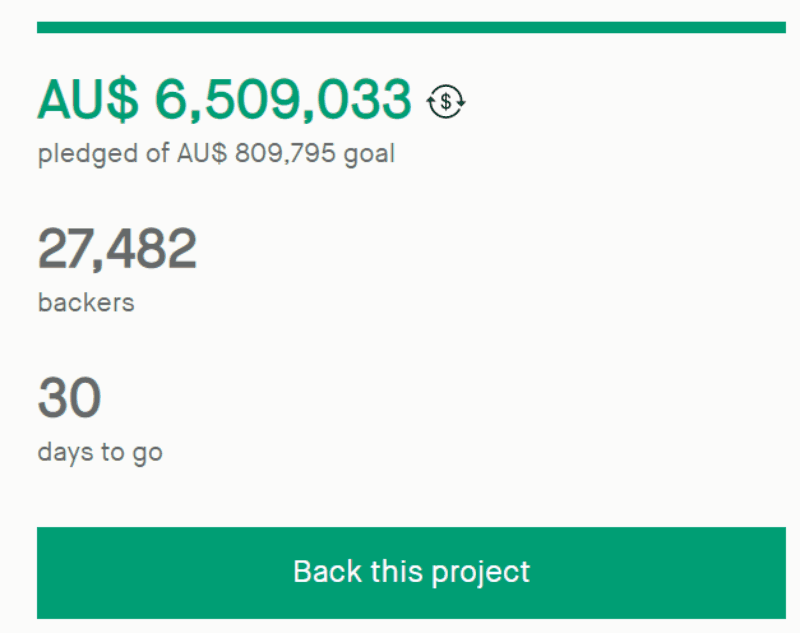
Task: Click the currency conversion icon
Action: pos(447,100)
